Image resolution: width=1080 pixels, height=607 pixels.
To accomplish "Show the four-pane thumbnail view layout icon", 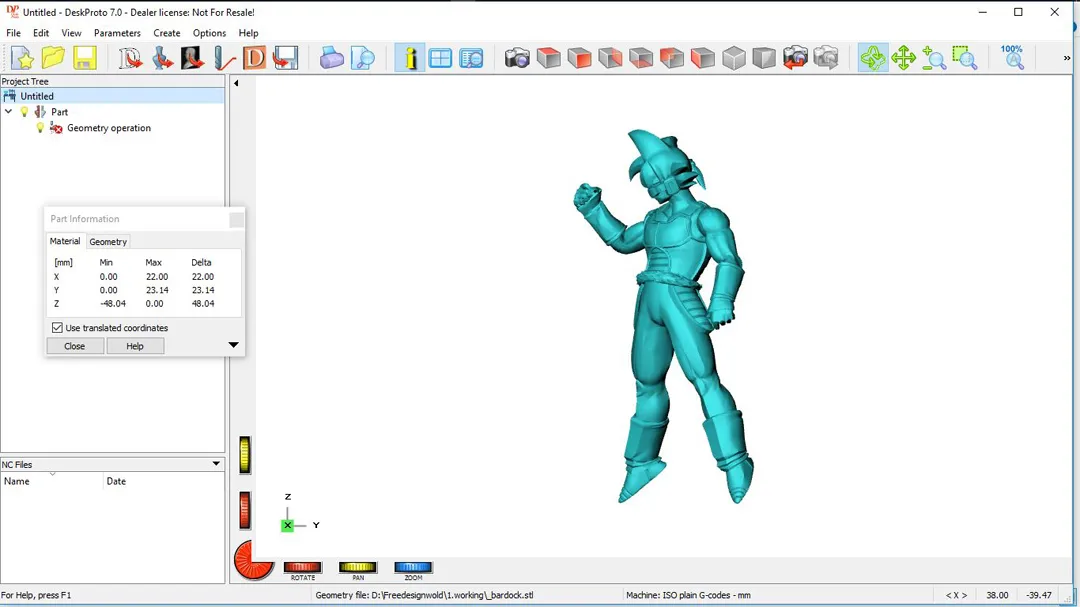I will (440, 58).
